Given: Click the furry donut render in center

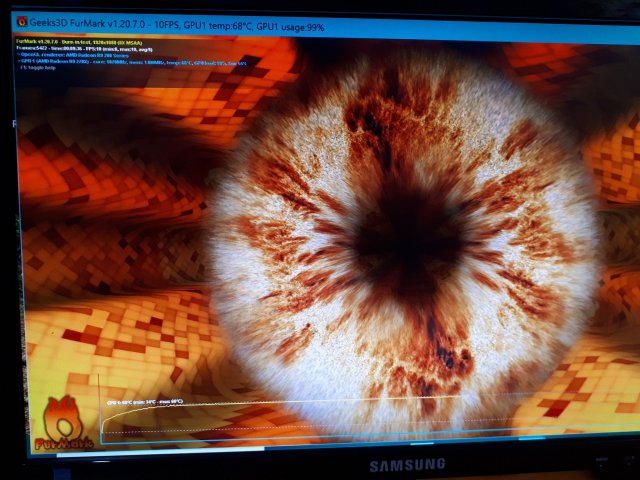Looking at the screenshot, I should (404, 245).
